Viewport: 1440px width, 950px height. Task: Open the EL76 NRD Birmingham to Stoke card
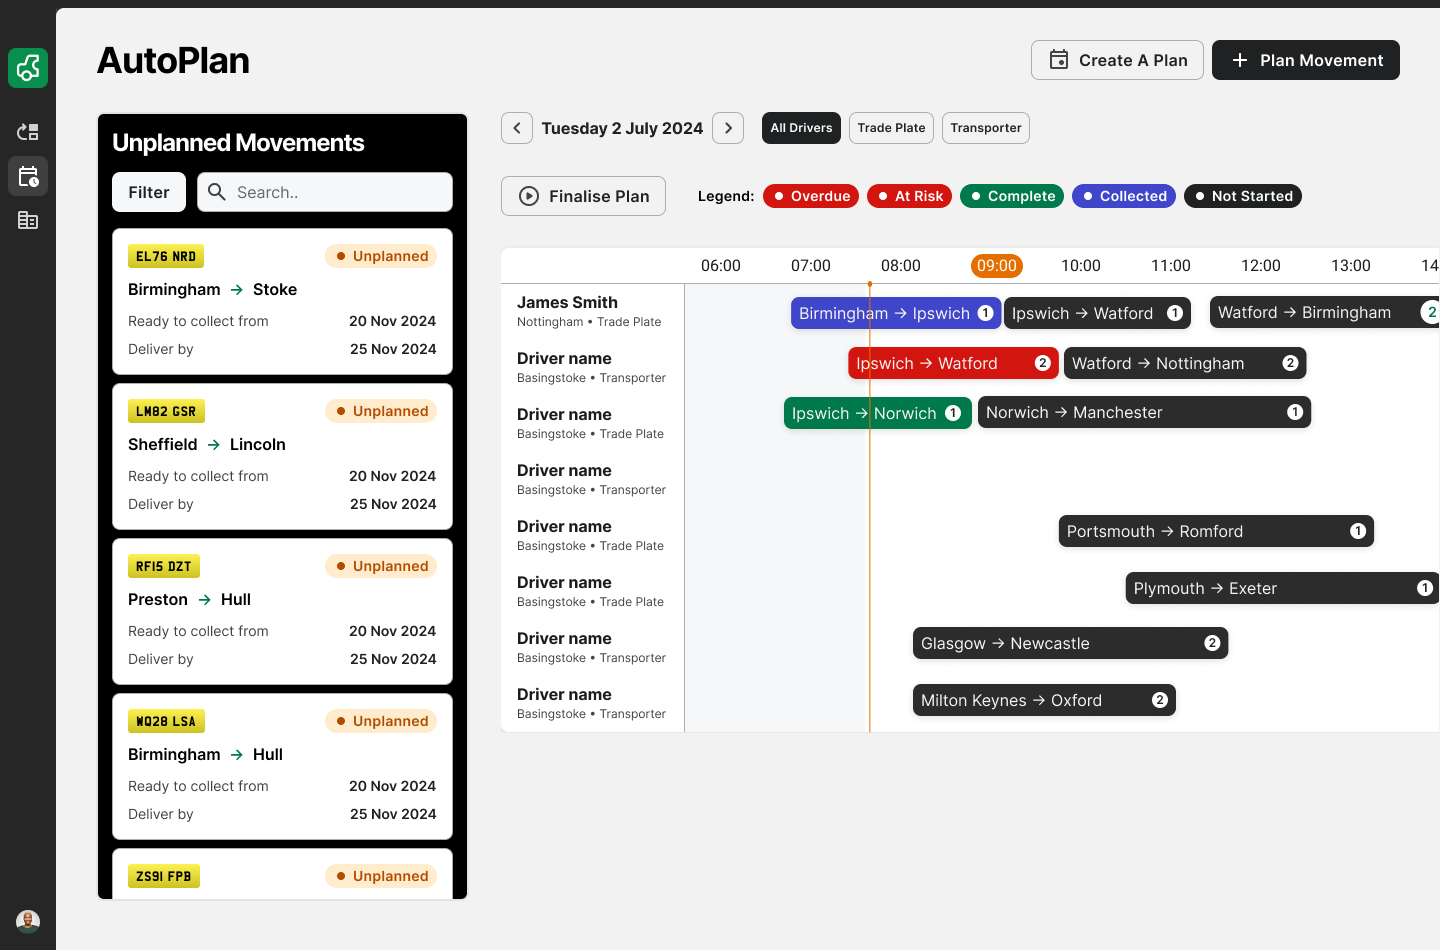tap(282, 302)
